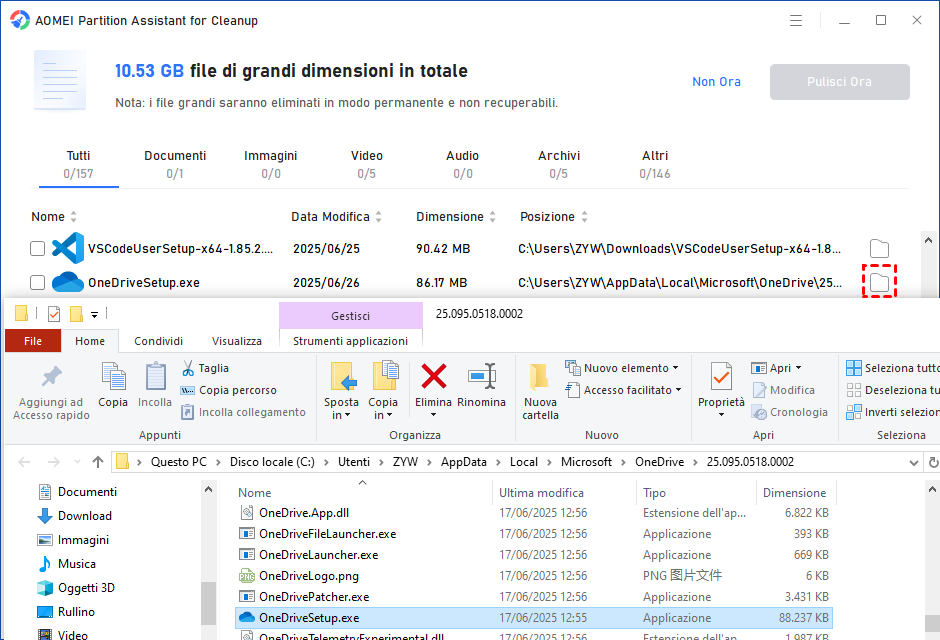Screen dimensions: 940x640
Task: Click Modifica in Apri group
Action: click(x=784, y=390)
